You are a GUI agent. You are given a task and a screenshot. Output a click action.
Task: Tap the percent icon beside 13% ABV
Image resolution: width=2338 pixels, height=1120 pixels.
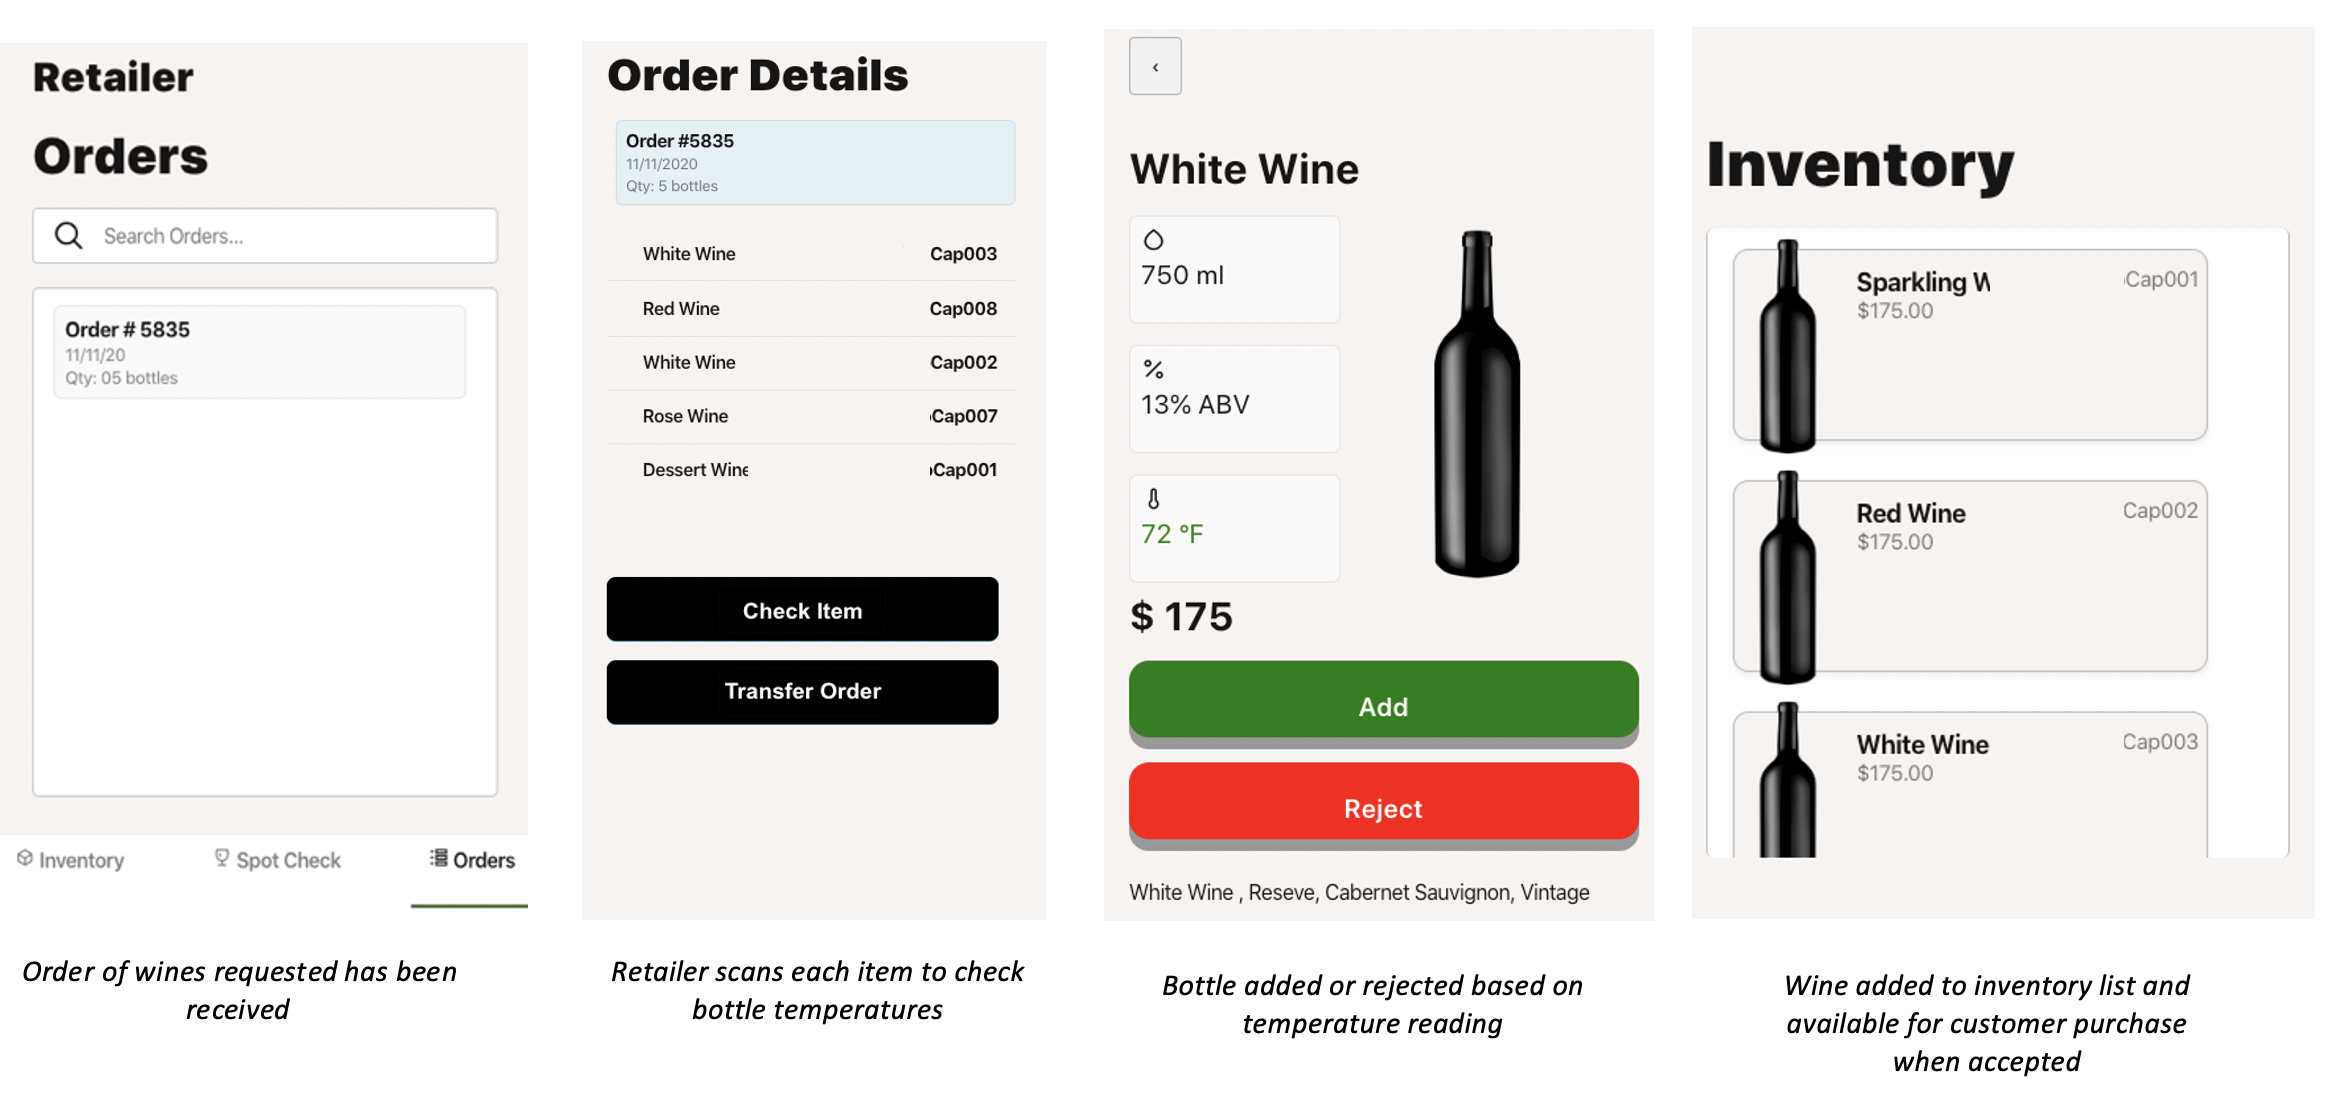[x=1154, y=369]
